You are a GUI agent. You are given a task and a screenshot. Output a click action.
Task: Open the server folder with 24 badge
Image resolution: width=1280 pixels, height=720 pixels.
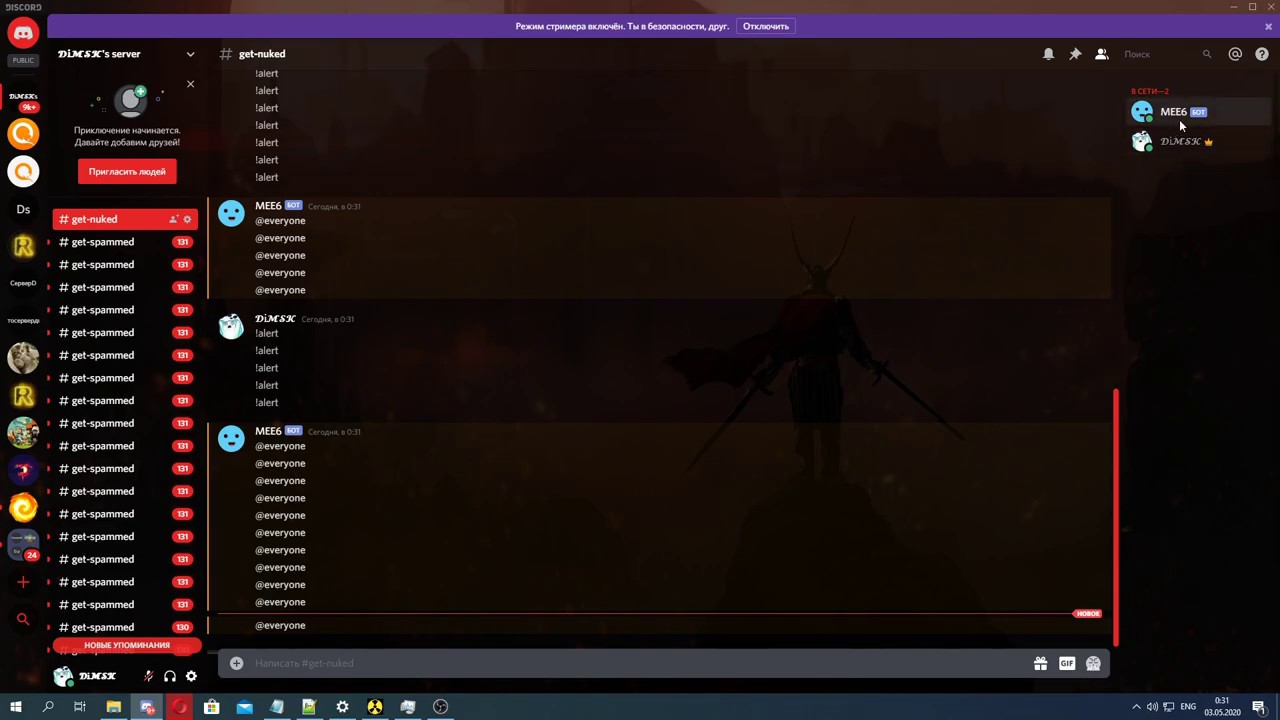[23, 545]
